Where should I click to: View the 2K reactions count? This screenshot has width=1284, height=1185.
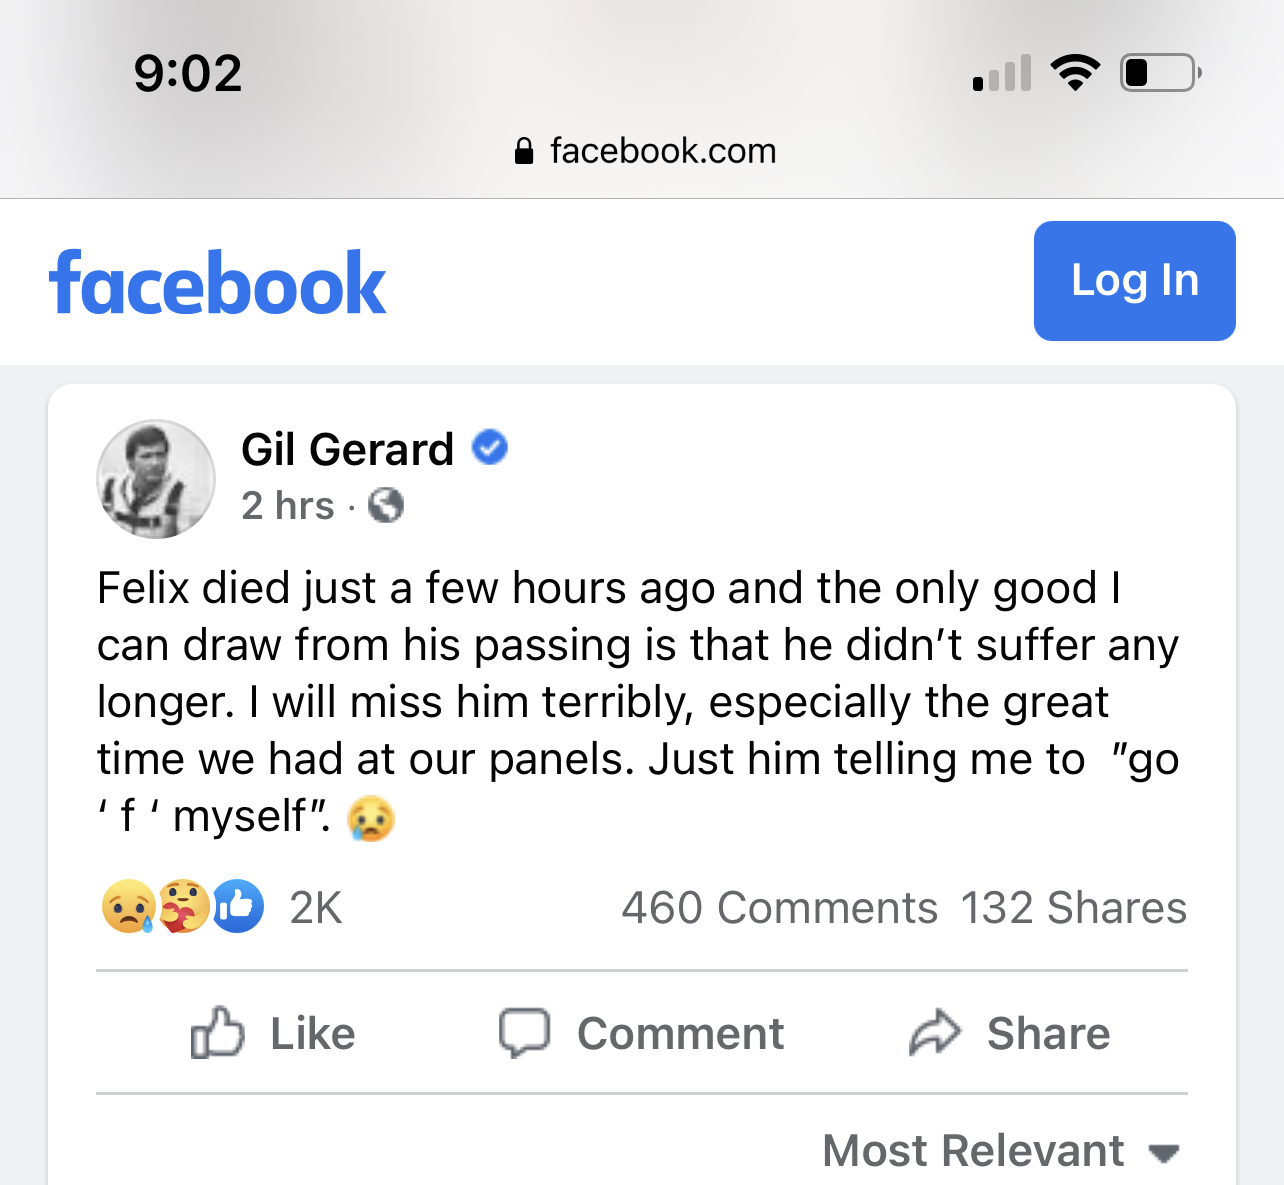coord(315,908)
